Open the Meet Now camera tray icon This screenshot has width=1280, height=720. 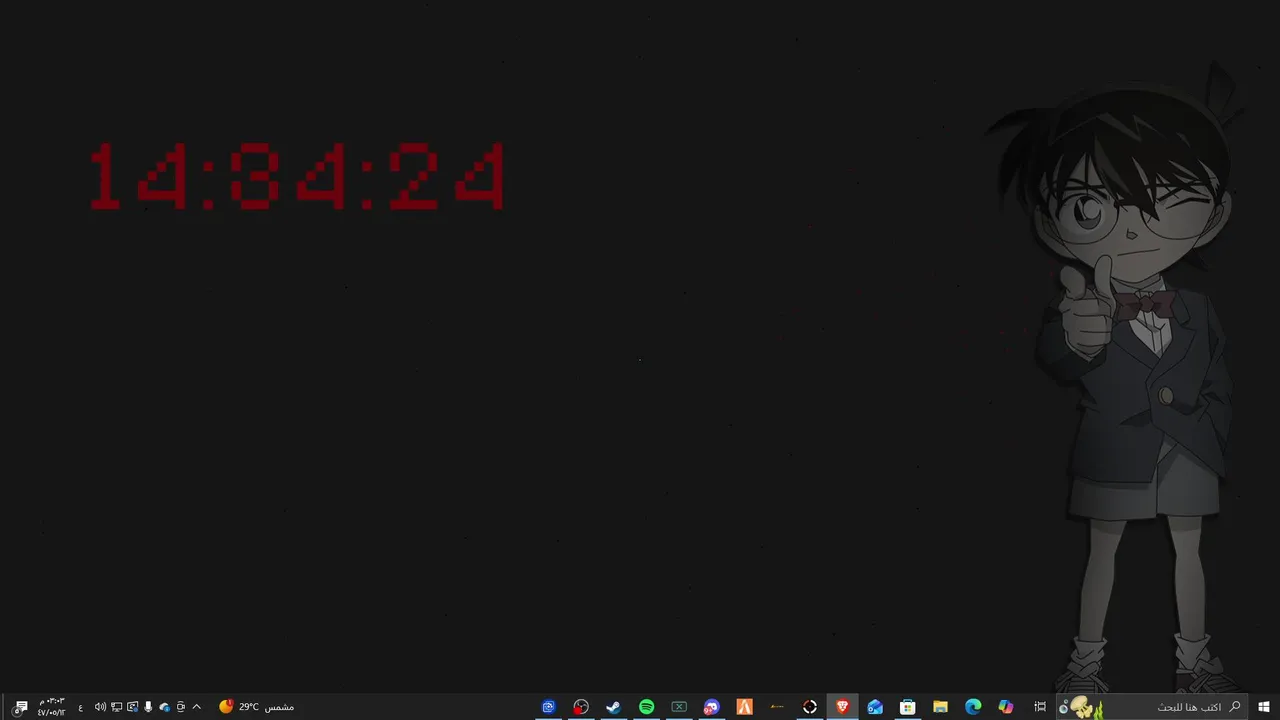point(181,707)
